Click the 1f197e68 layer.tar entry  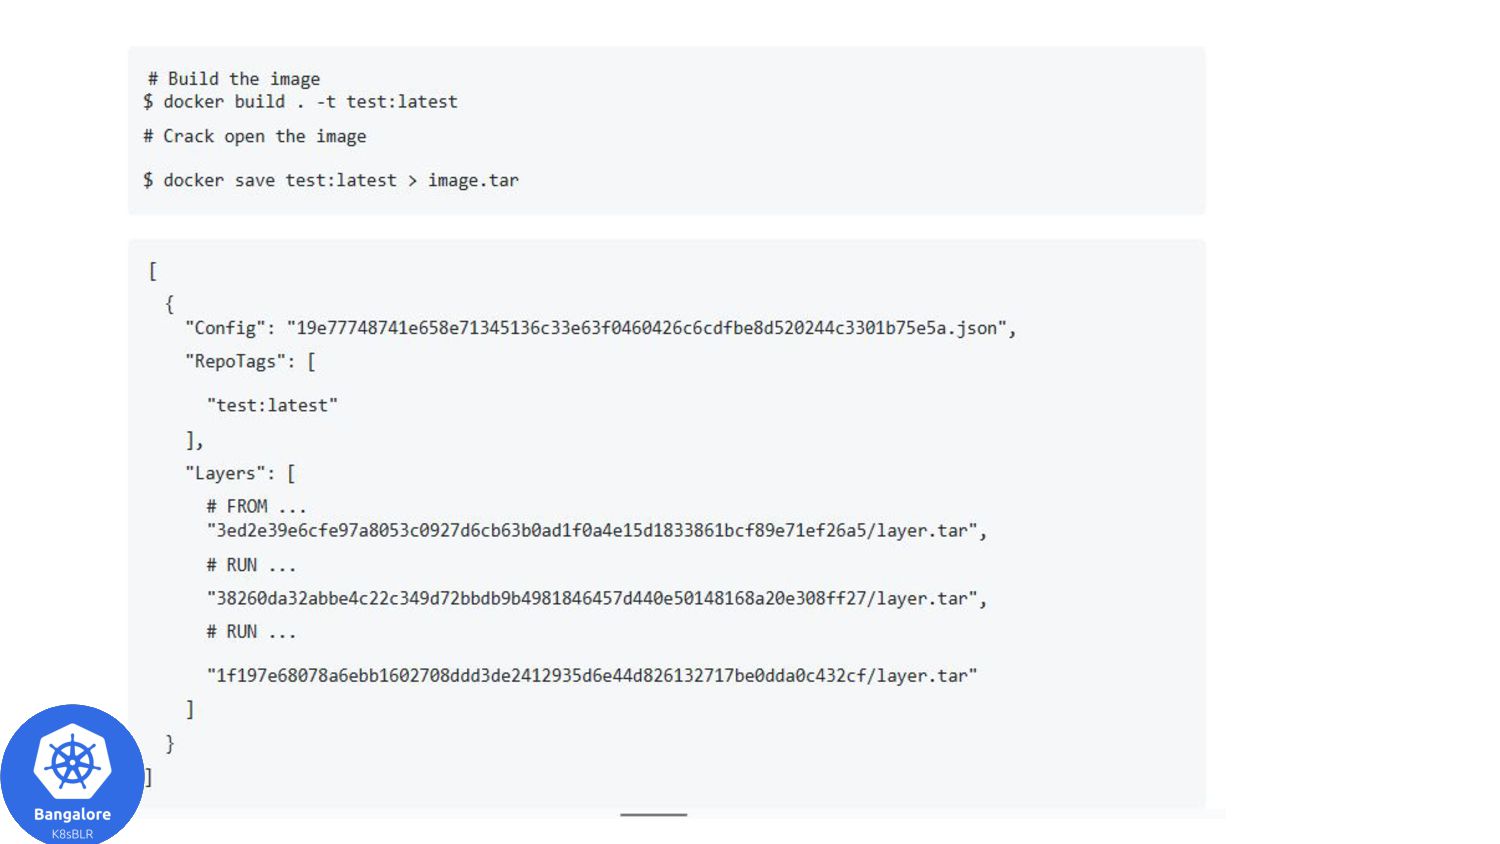click(x=592, y=676)
